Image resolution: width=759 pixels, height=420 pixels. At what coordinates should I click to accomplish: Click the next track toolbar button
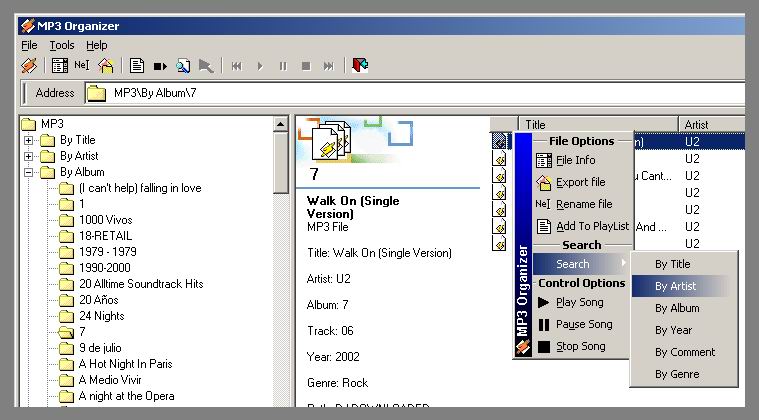[329, 66]
